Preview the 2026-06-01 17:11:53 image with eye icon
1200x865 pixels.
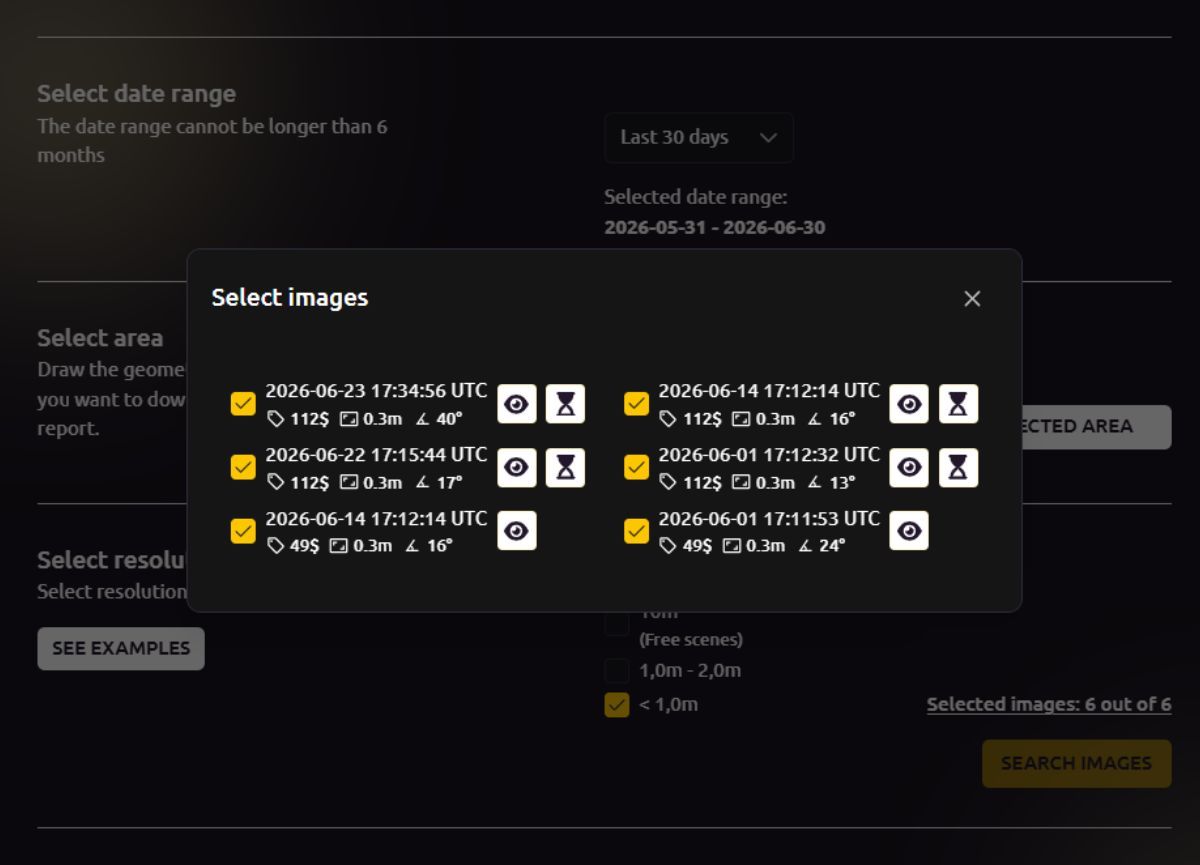909,531
